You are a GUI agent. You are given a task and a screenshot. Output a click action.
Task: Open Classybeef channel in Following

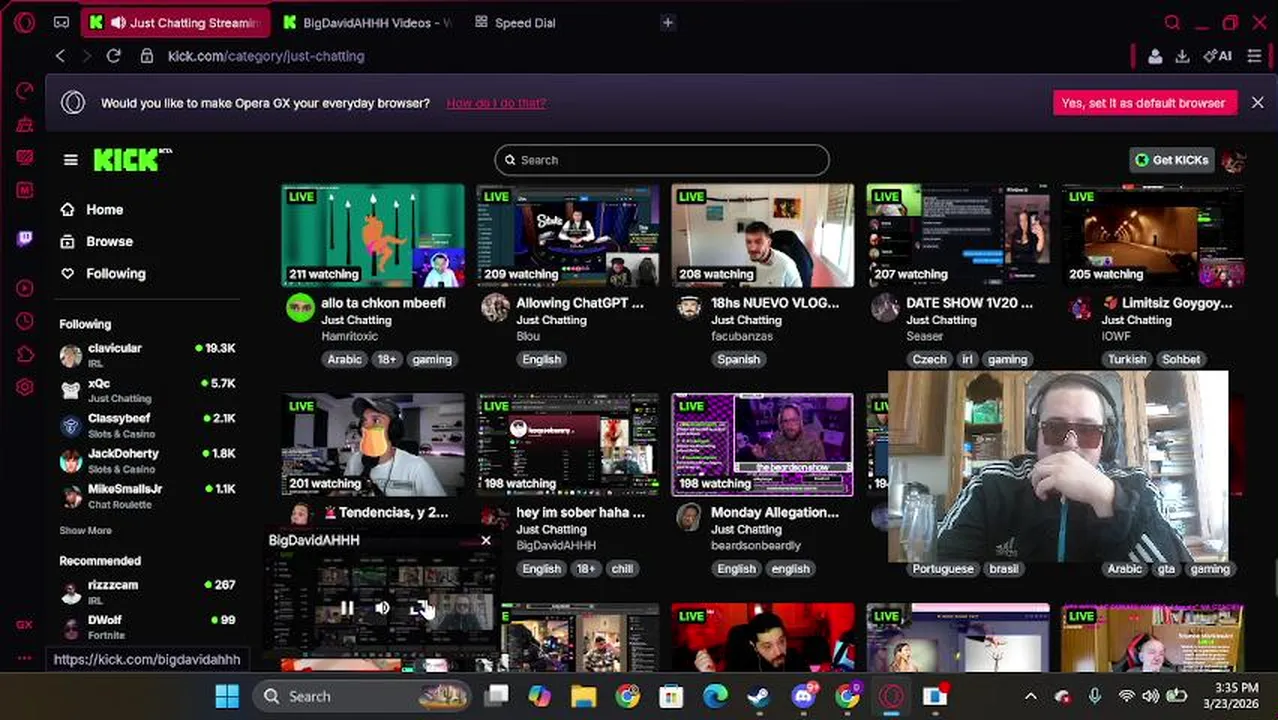click(x=147, y=425)
